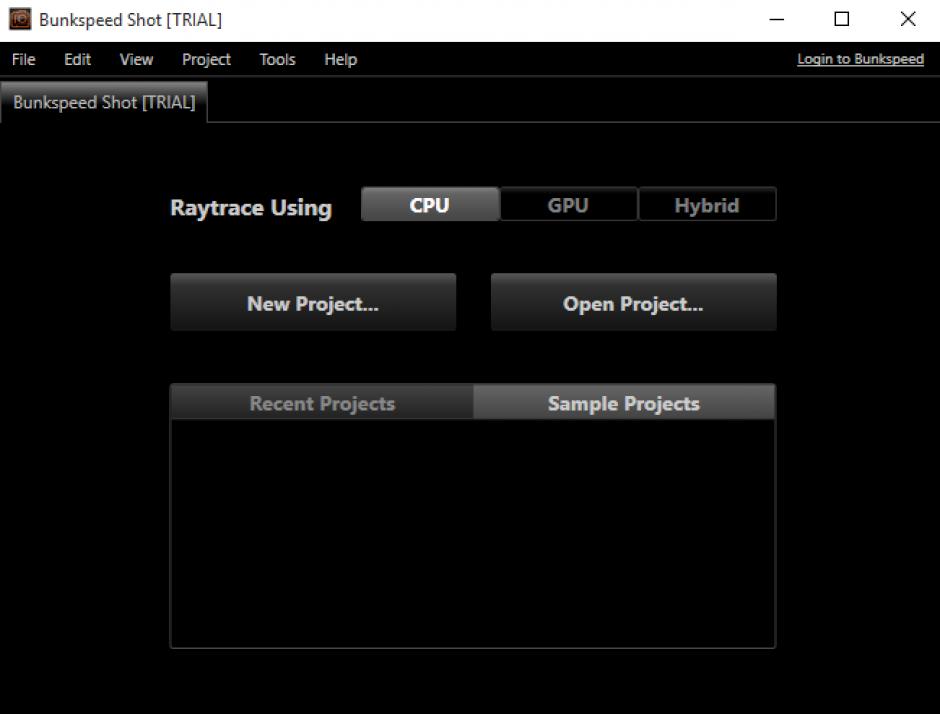Switch to the Recent Projects tab
The width and height of the screenshot is (940, 714).
coord(322,403)
